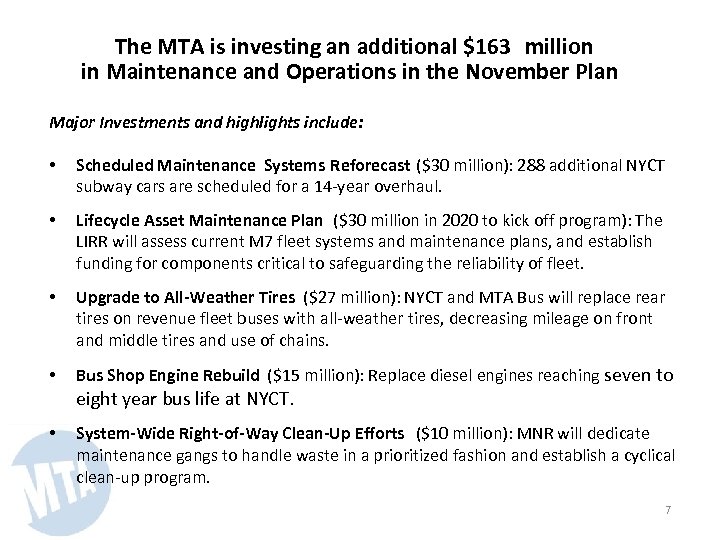The image size is (720, 540).
Task: Click the title line 'in Maintenance and Operations'
Action: click(349, 72)
